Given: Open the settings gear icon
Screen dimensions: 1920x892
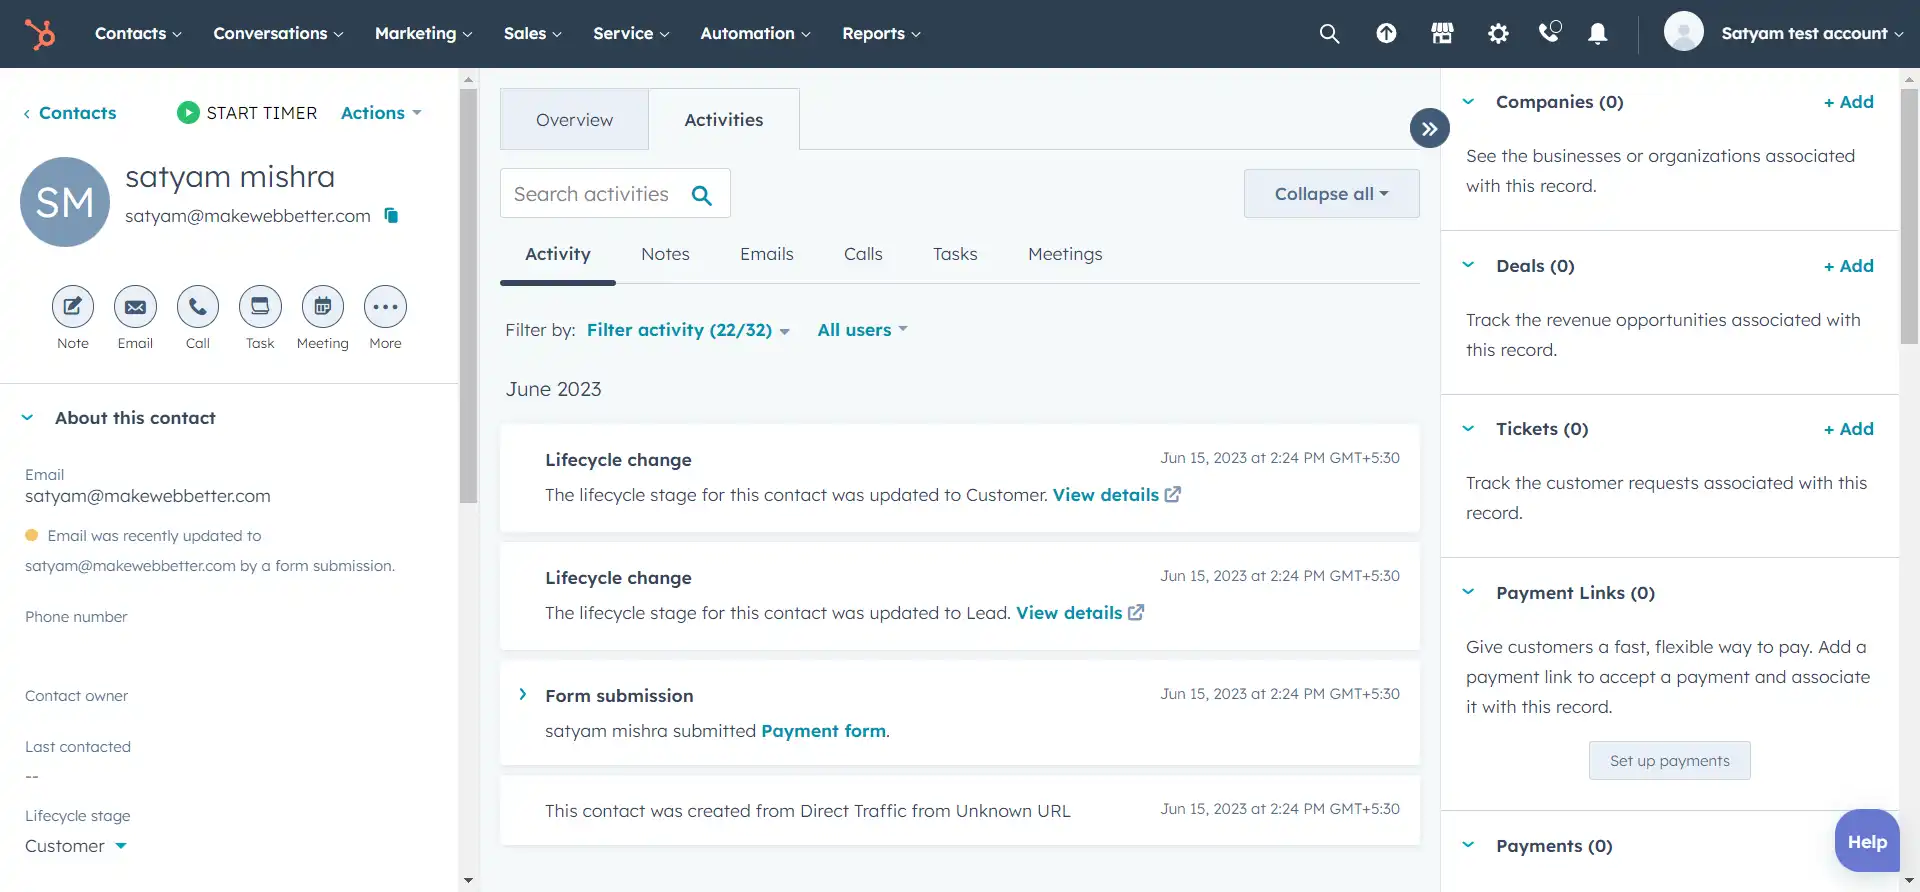Looking at the screenshot, I should coord(1498,34).
